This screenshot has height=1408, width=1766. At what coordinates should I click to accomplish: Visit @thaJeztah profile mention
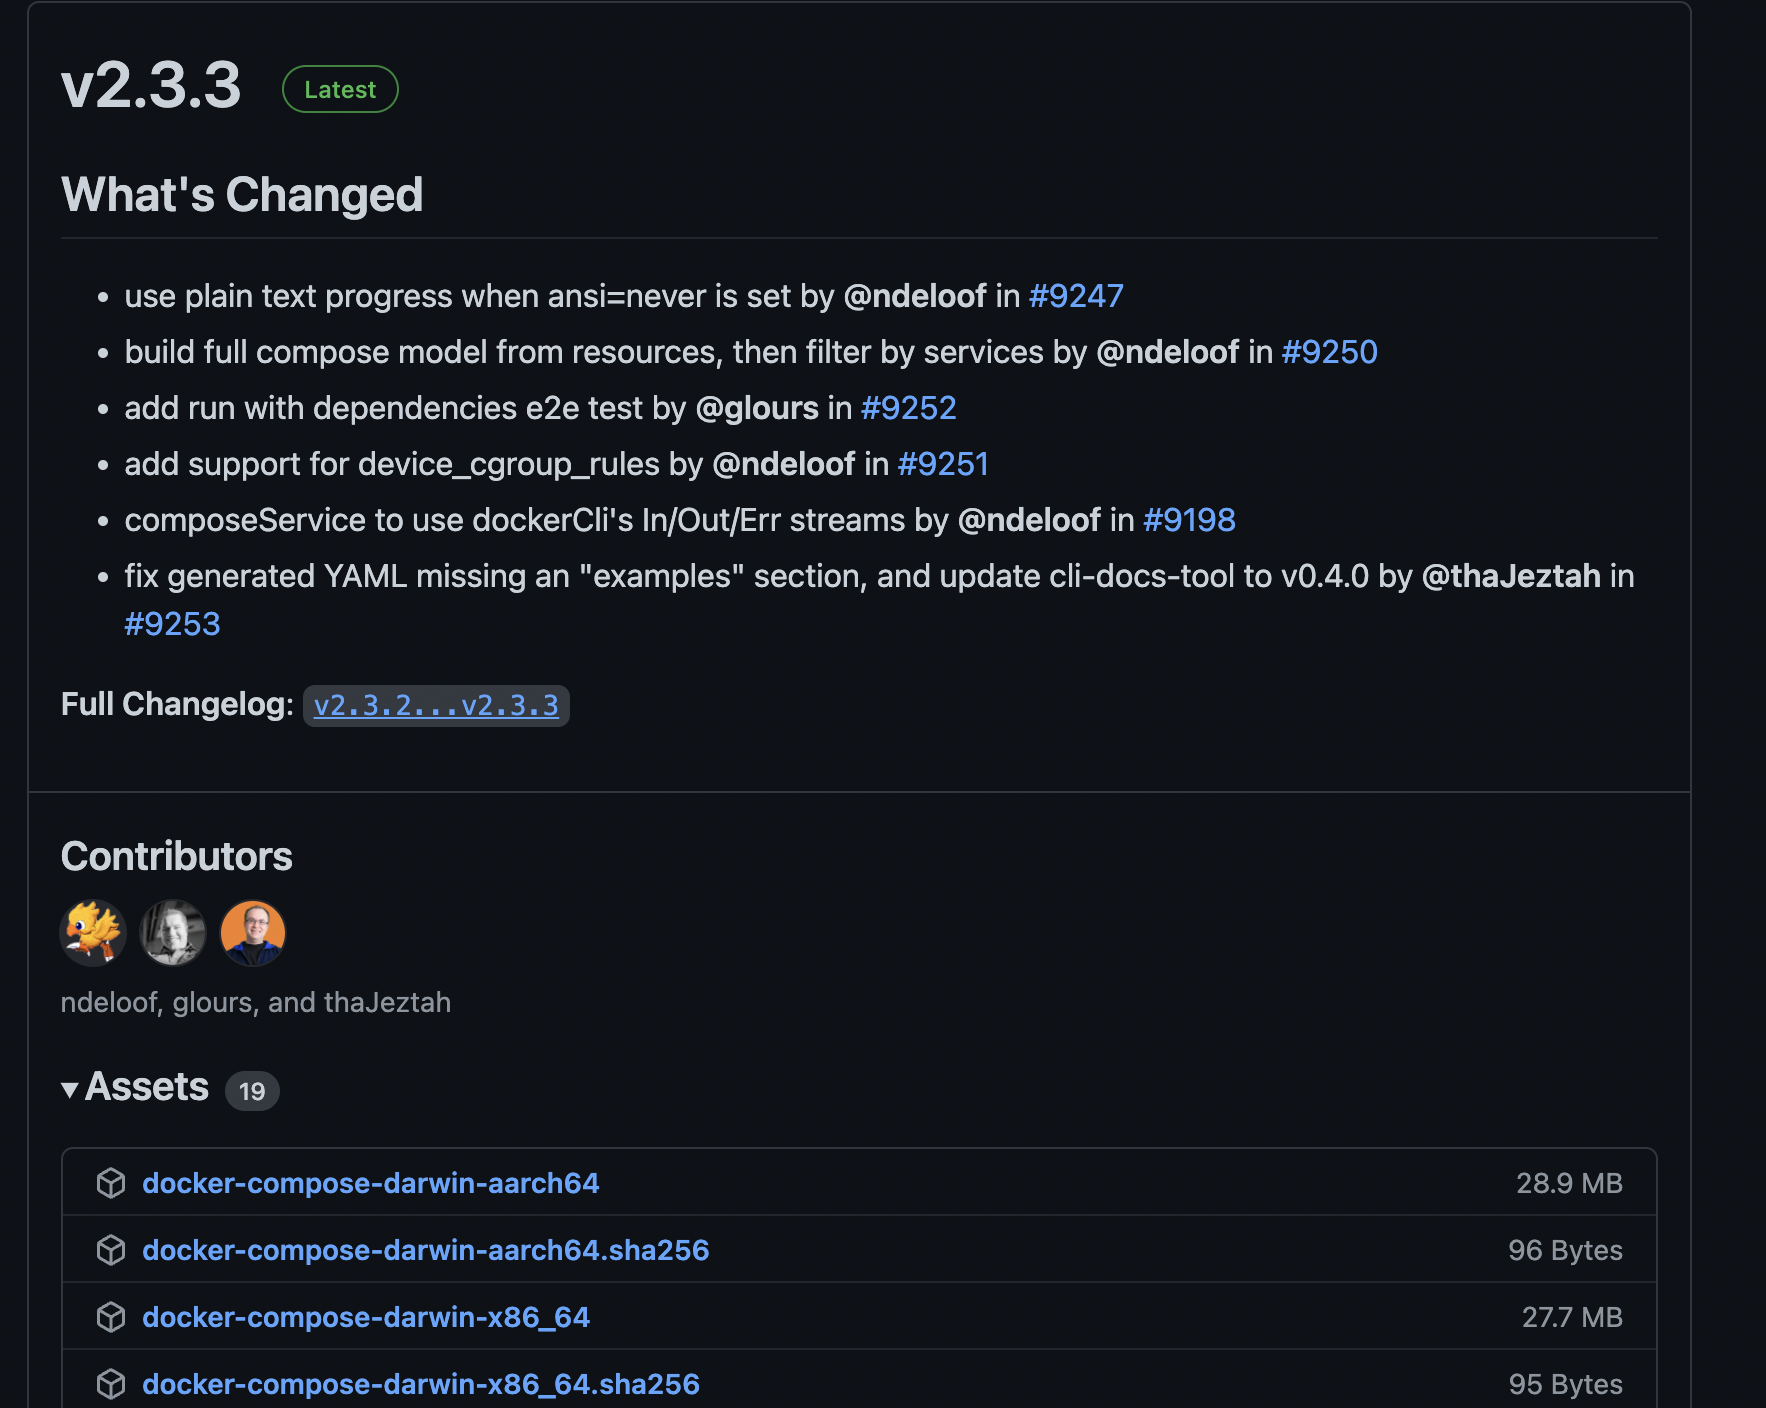1510,576
